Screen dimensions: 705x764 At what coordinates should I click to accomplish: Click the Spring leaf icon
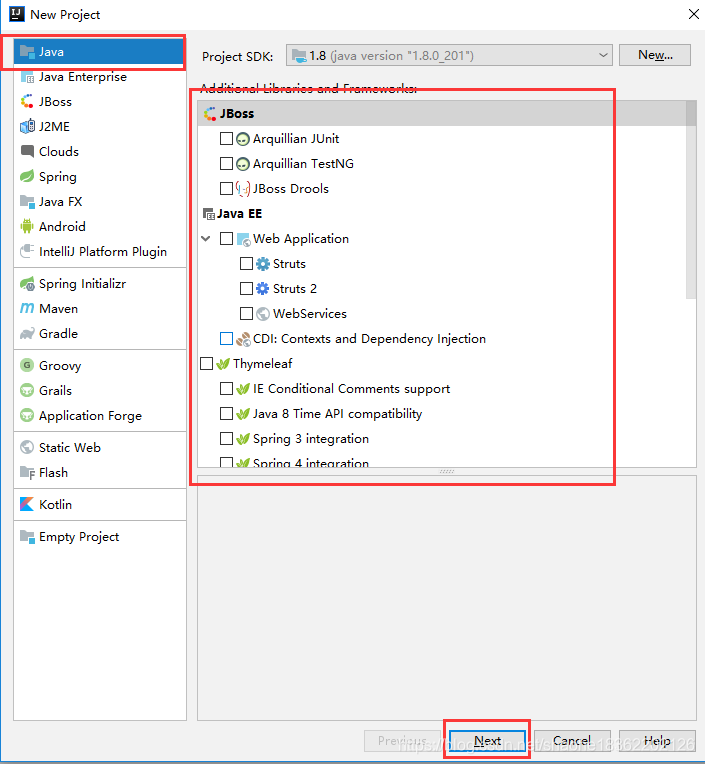click(27, 176)
